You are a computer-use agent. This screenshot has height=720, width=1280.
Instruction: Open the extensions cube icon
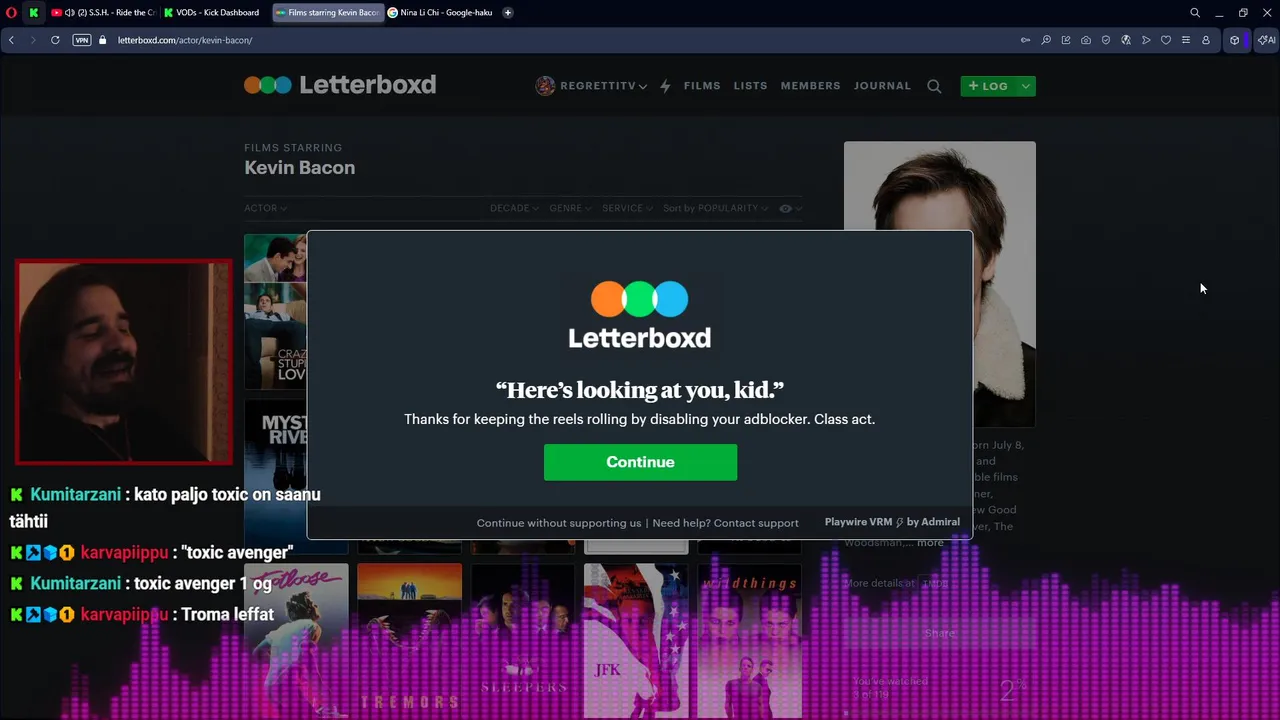click(1235, 40)
